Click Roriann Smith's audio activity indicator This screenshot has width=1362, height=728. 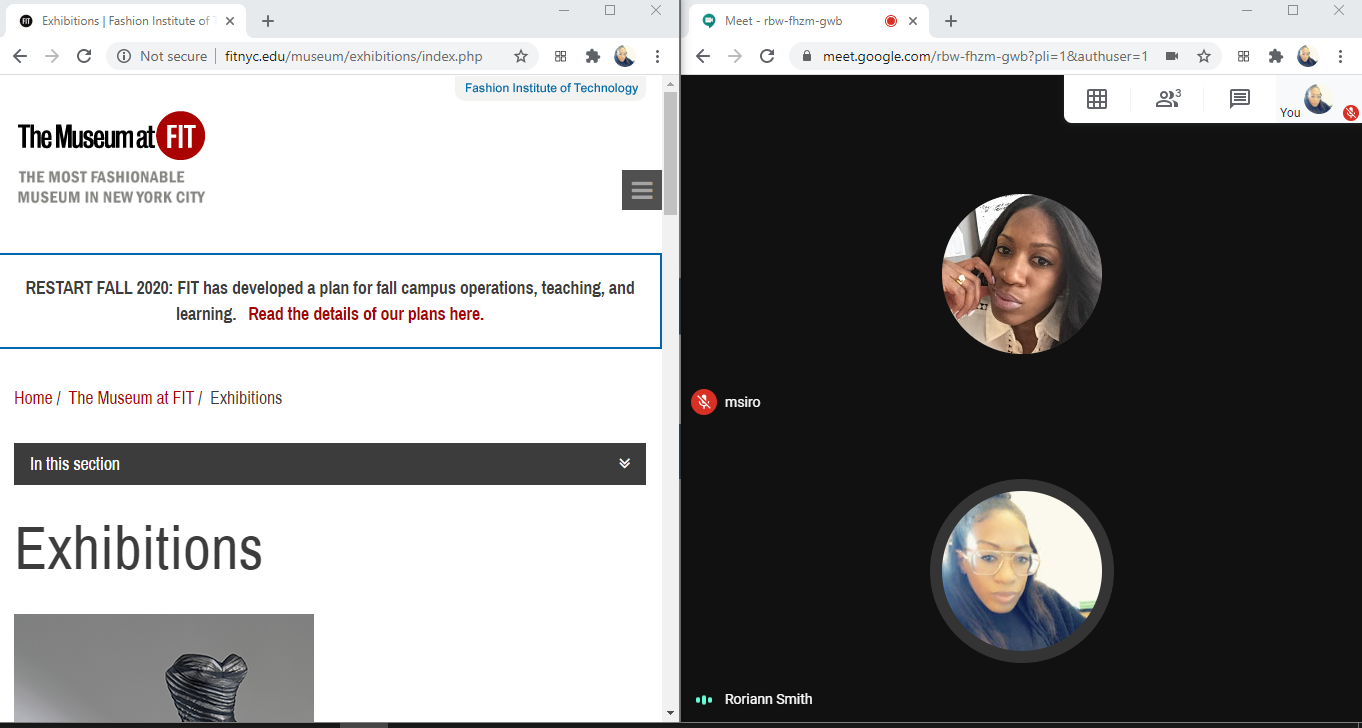703,699
